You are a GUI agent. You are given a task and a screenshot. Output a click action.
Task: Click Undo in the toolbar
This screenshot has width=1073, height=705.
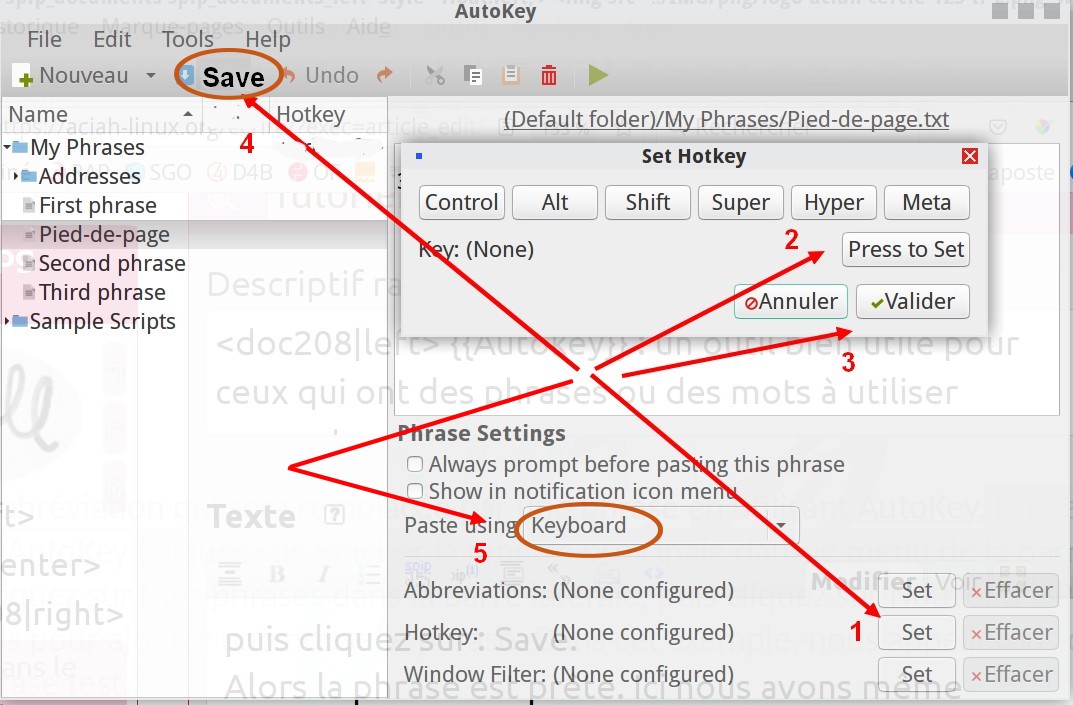click(x=322, y=75)
